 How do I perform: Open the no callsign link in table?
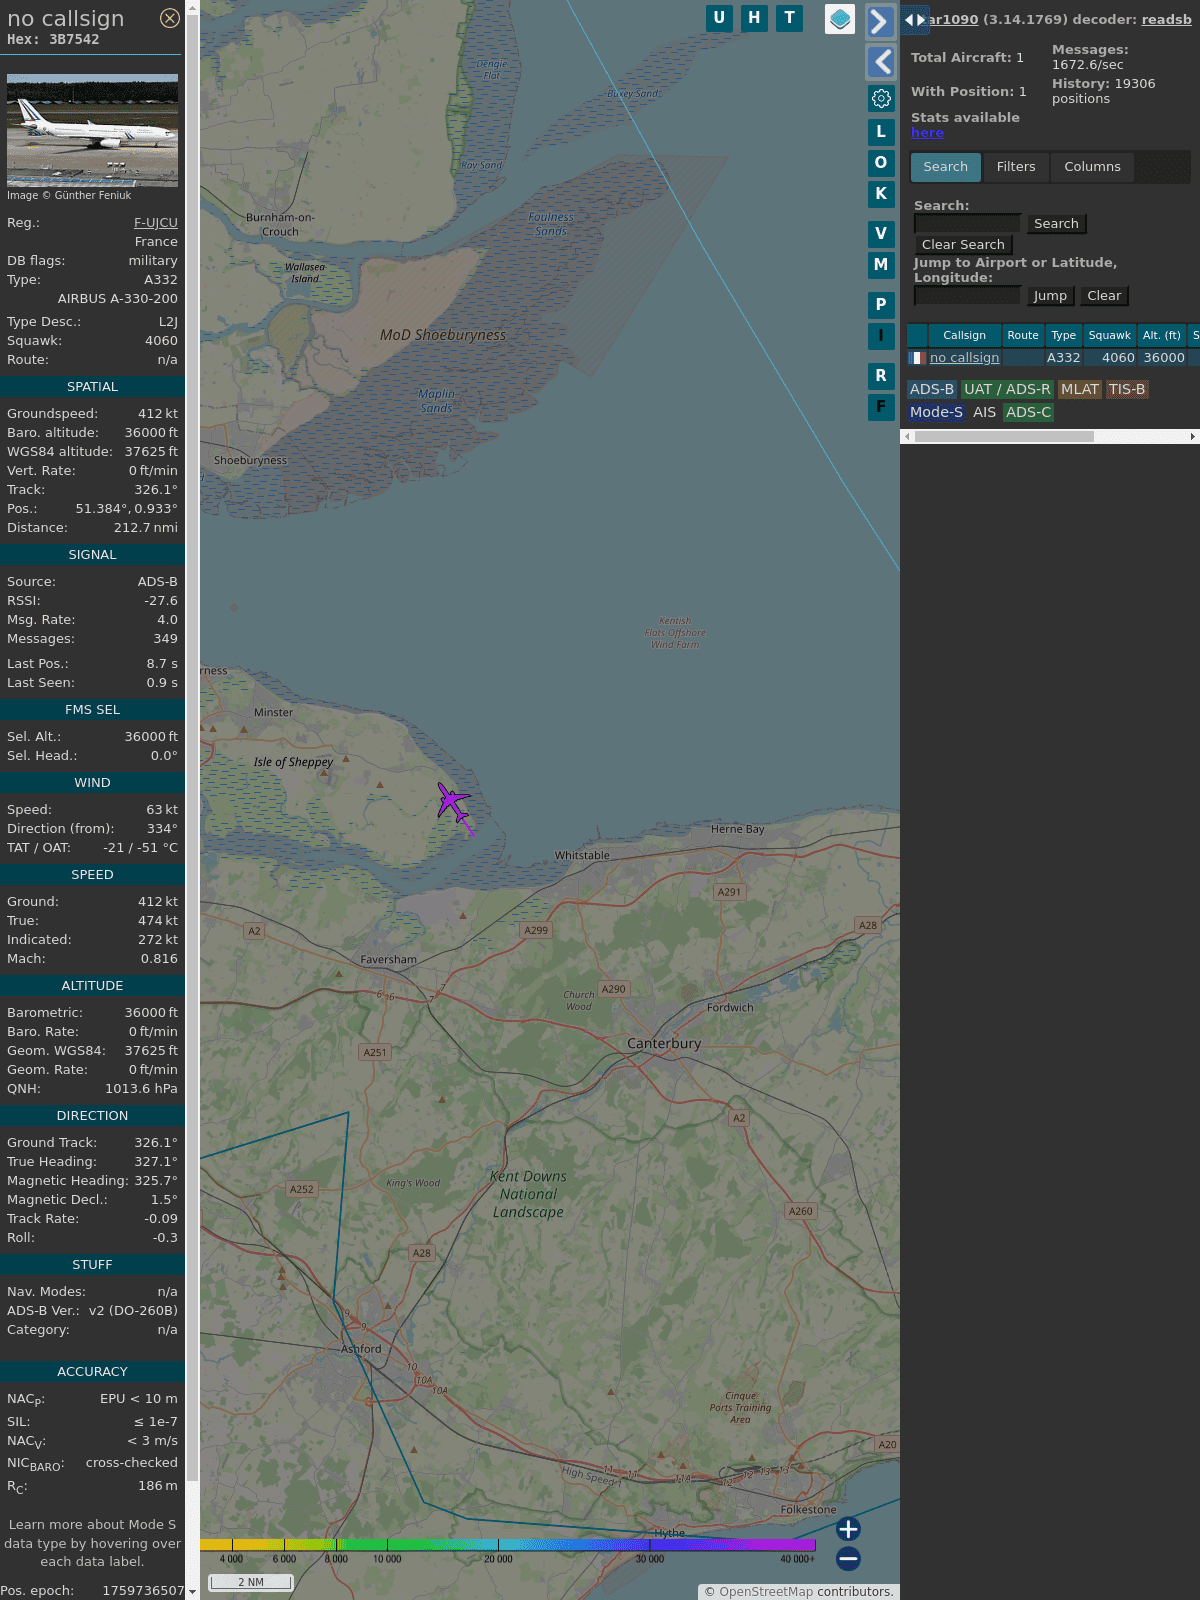964,358
